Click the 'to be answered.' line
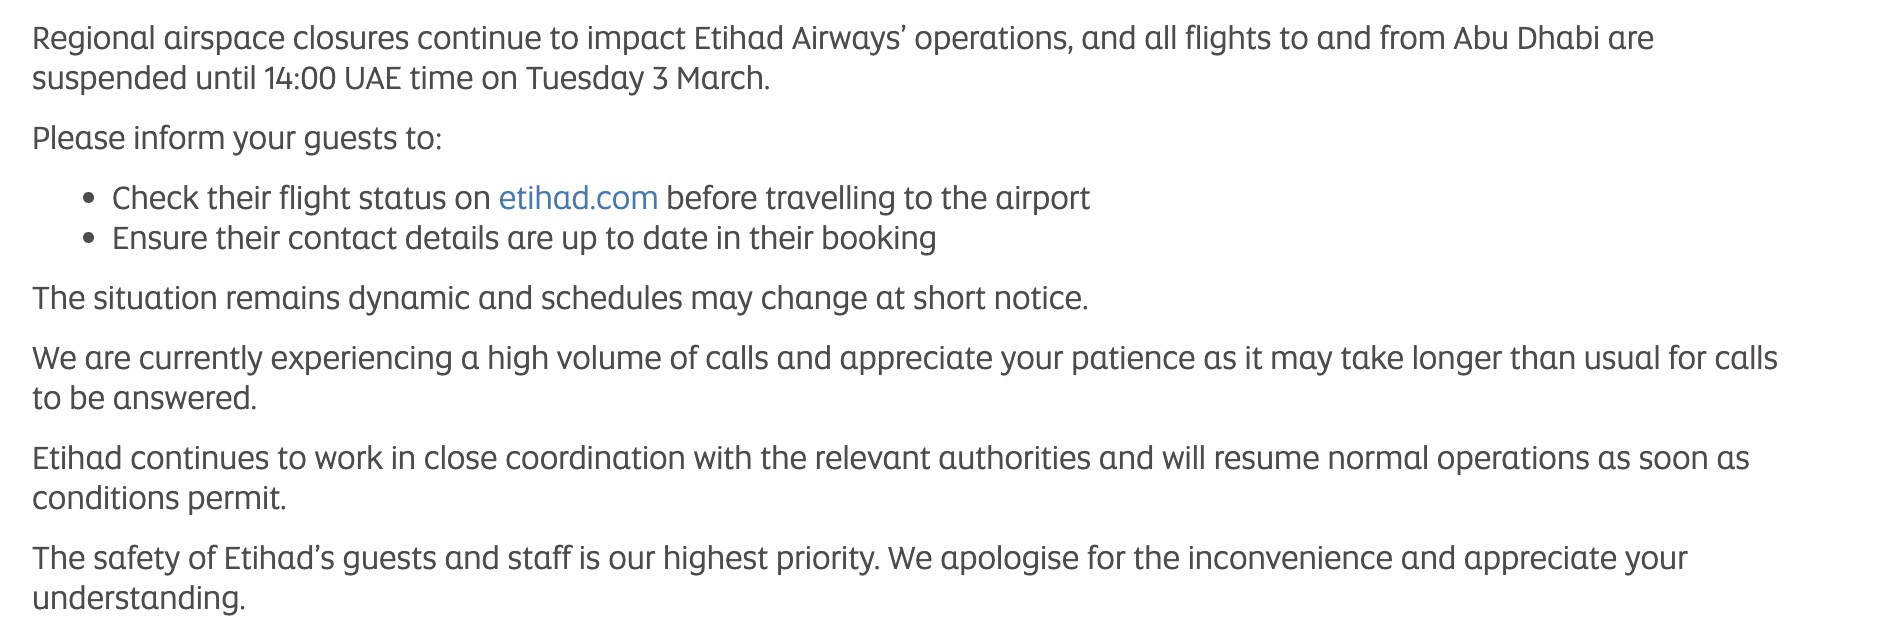Screen dimensions: 1892x634 (144, 398)
